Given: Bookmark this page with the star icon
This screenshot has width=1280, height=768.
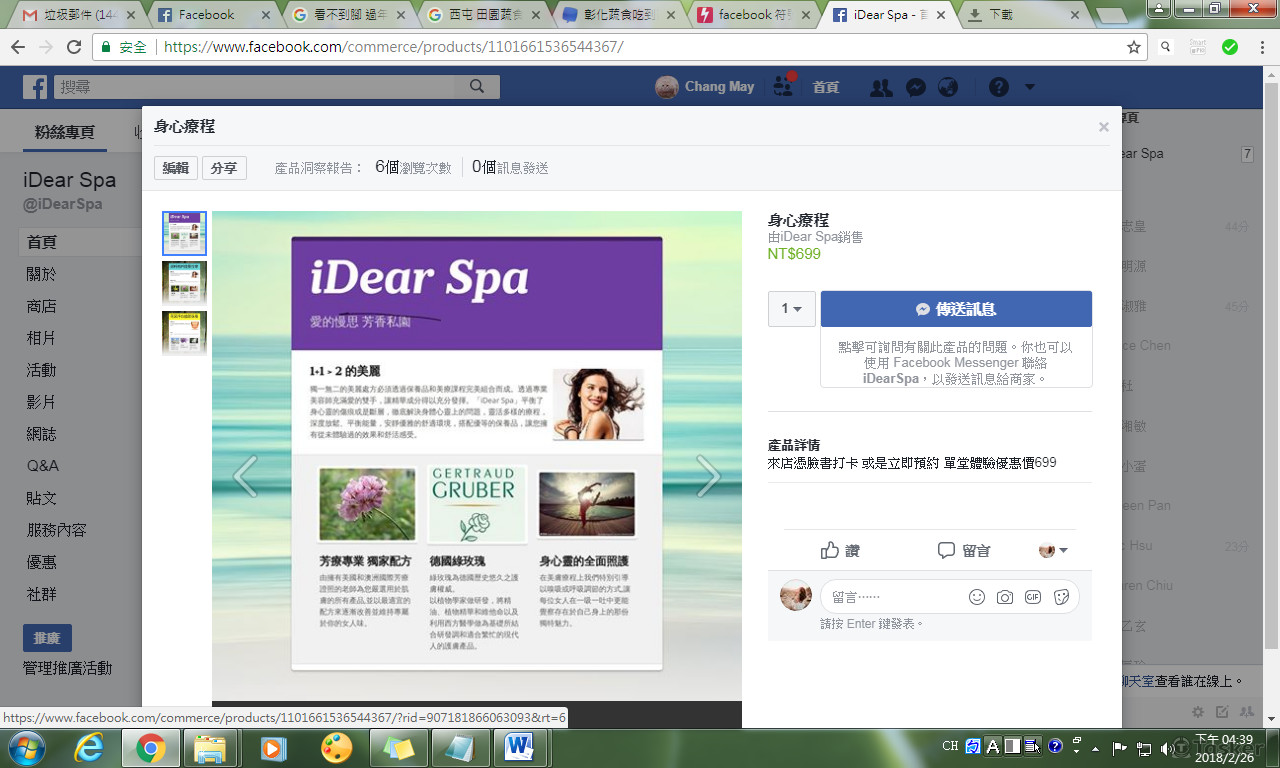Looking at the screenshot, I should (x=1133, y=47).
